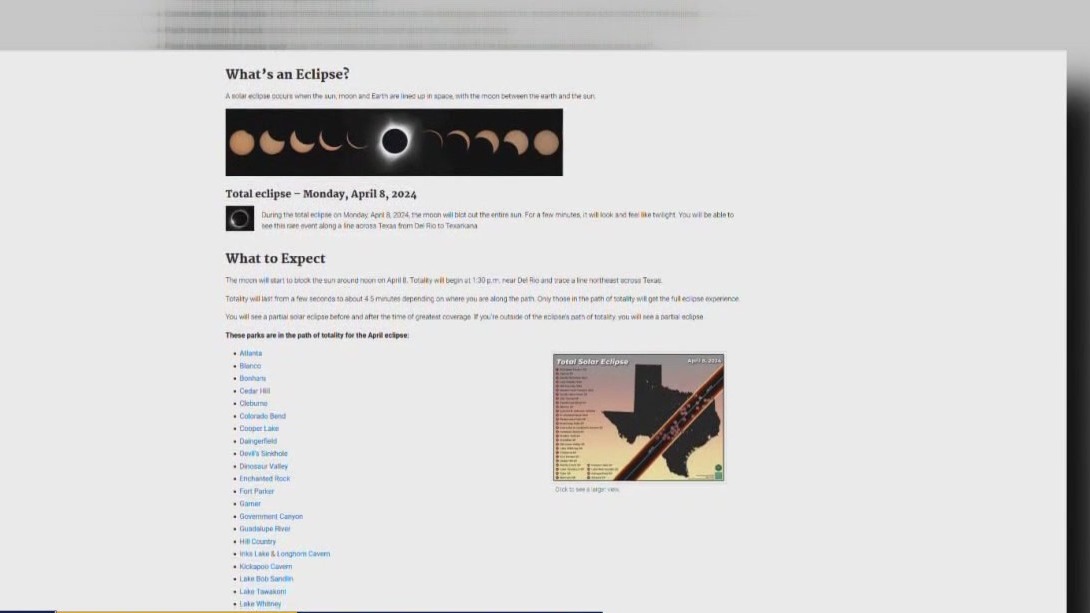Select the Cedar Hill link
This screenshot has width=1090, height=613.
254,391
